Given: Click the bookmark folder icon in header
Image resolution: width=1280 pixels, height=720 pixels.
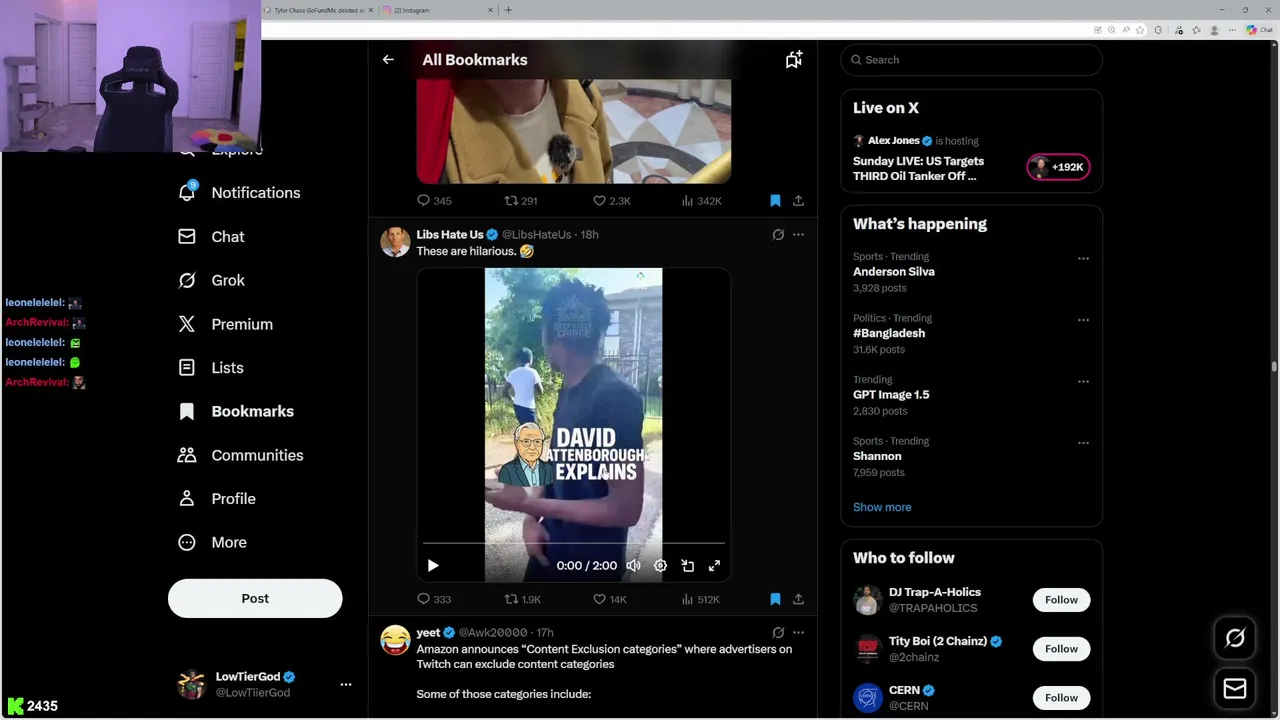Looking at the screenshot, I should point(794,60).
